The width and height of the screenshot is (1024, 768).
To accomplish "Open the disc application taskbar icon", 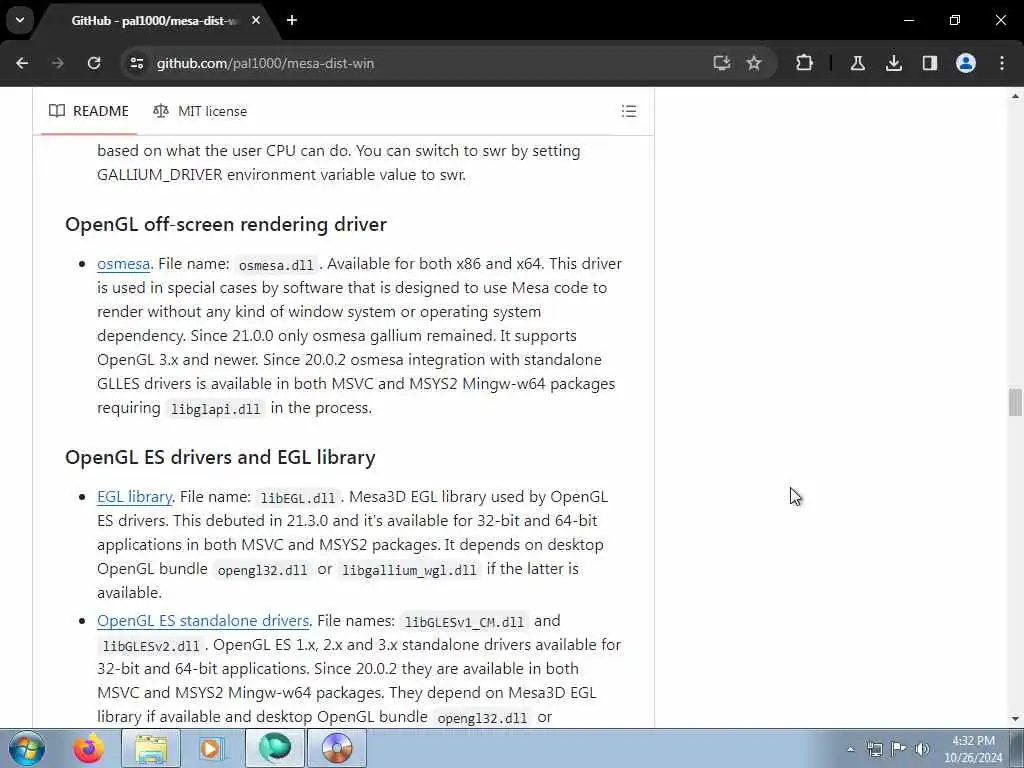I will pyautogui.click(x=336, y=748).
